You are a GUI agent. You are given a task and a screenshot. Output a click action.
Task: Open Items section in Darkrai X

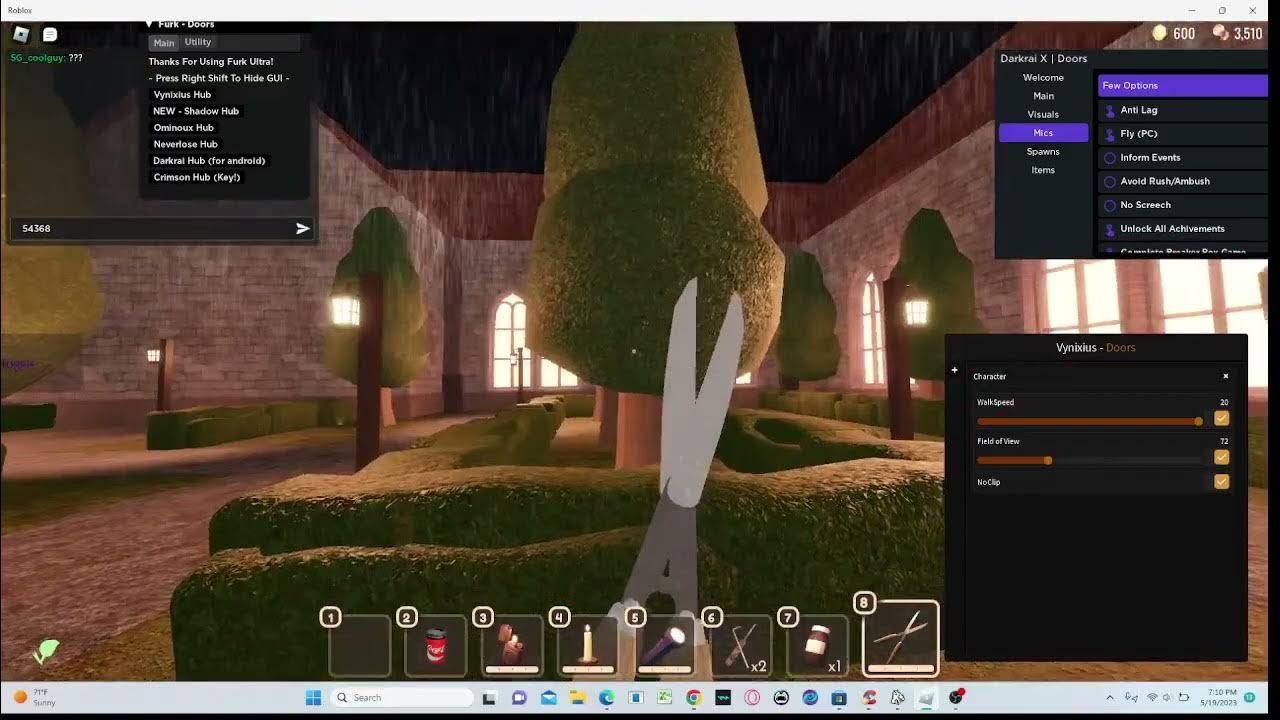tap(1043, 170)
